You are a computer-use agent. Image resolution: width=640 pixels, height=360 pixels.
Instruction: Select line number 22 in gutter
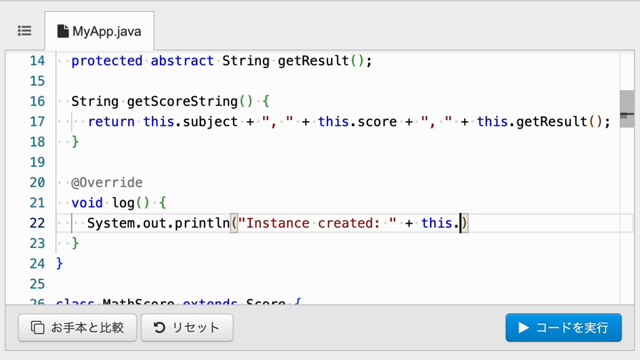(37, 223)
